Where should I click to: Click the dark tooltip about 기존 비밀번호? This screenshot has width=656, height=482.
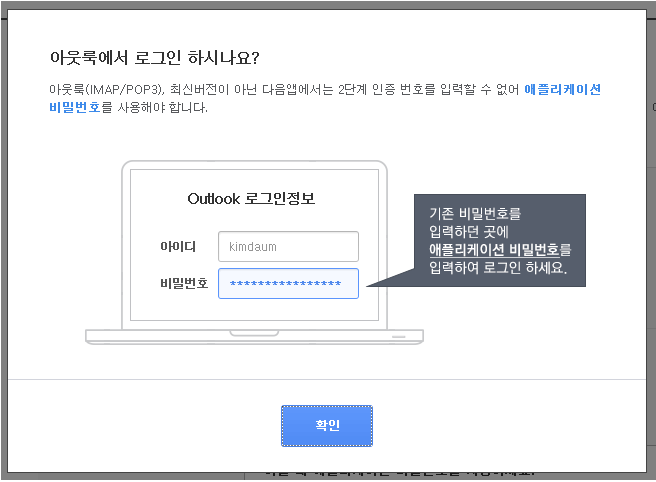[500, 240]
